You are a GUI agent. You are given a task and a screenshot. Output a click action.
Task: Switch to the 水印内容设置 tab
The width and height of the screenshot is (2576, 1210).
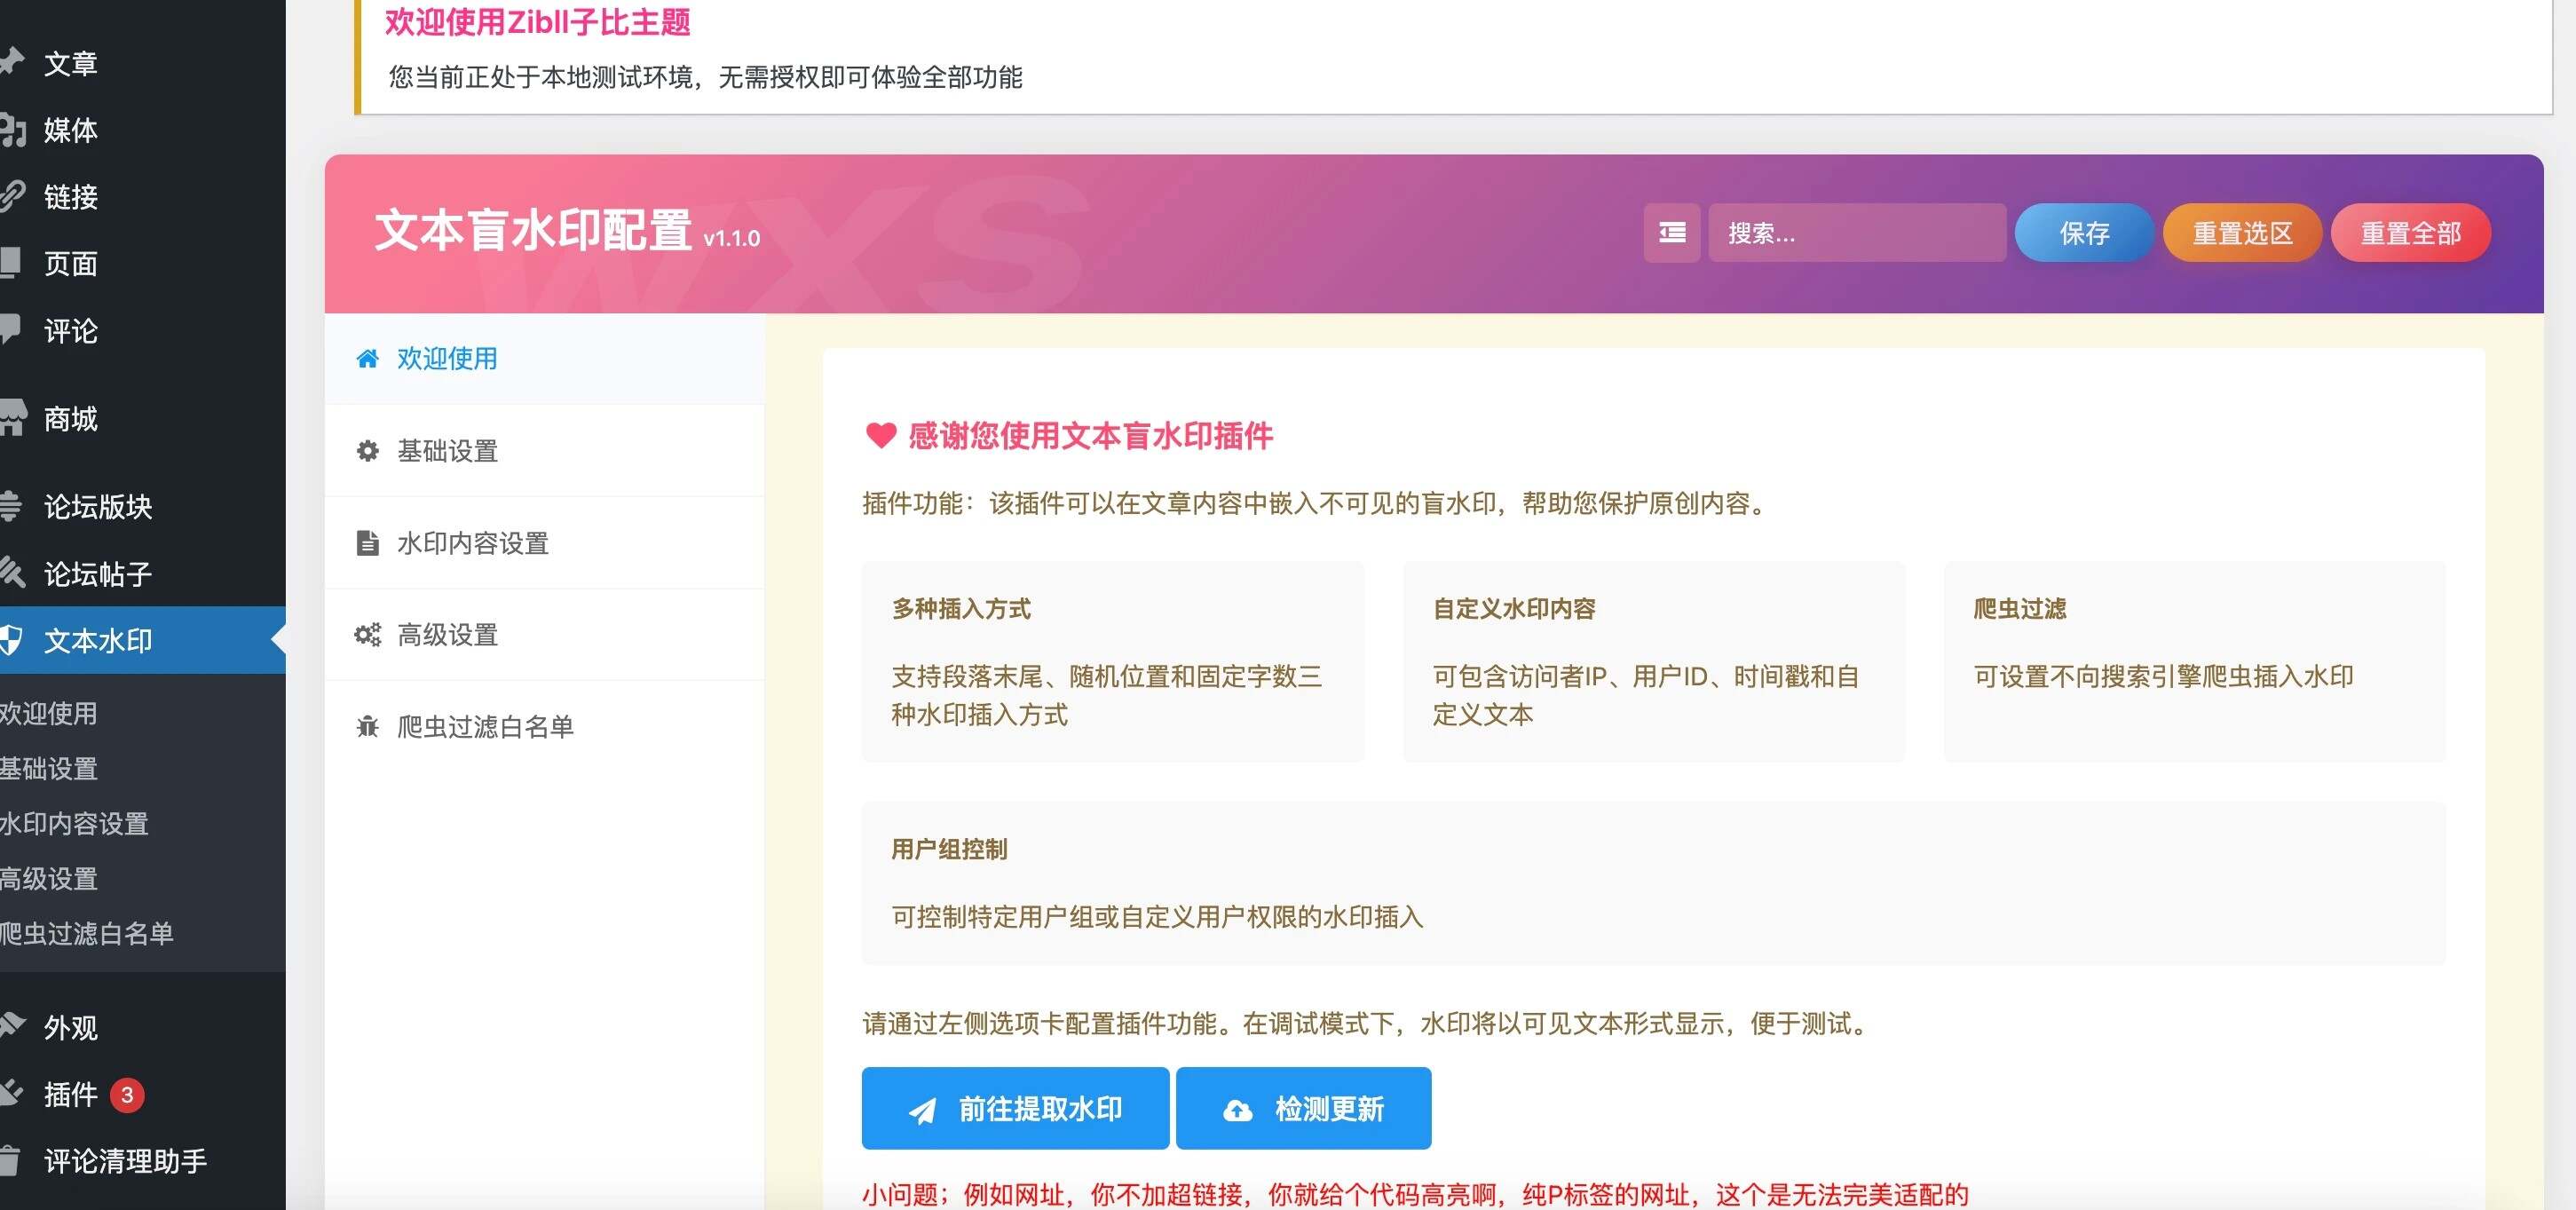tap(473, 543)
